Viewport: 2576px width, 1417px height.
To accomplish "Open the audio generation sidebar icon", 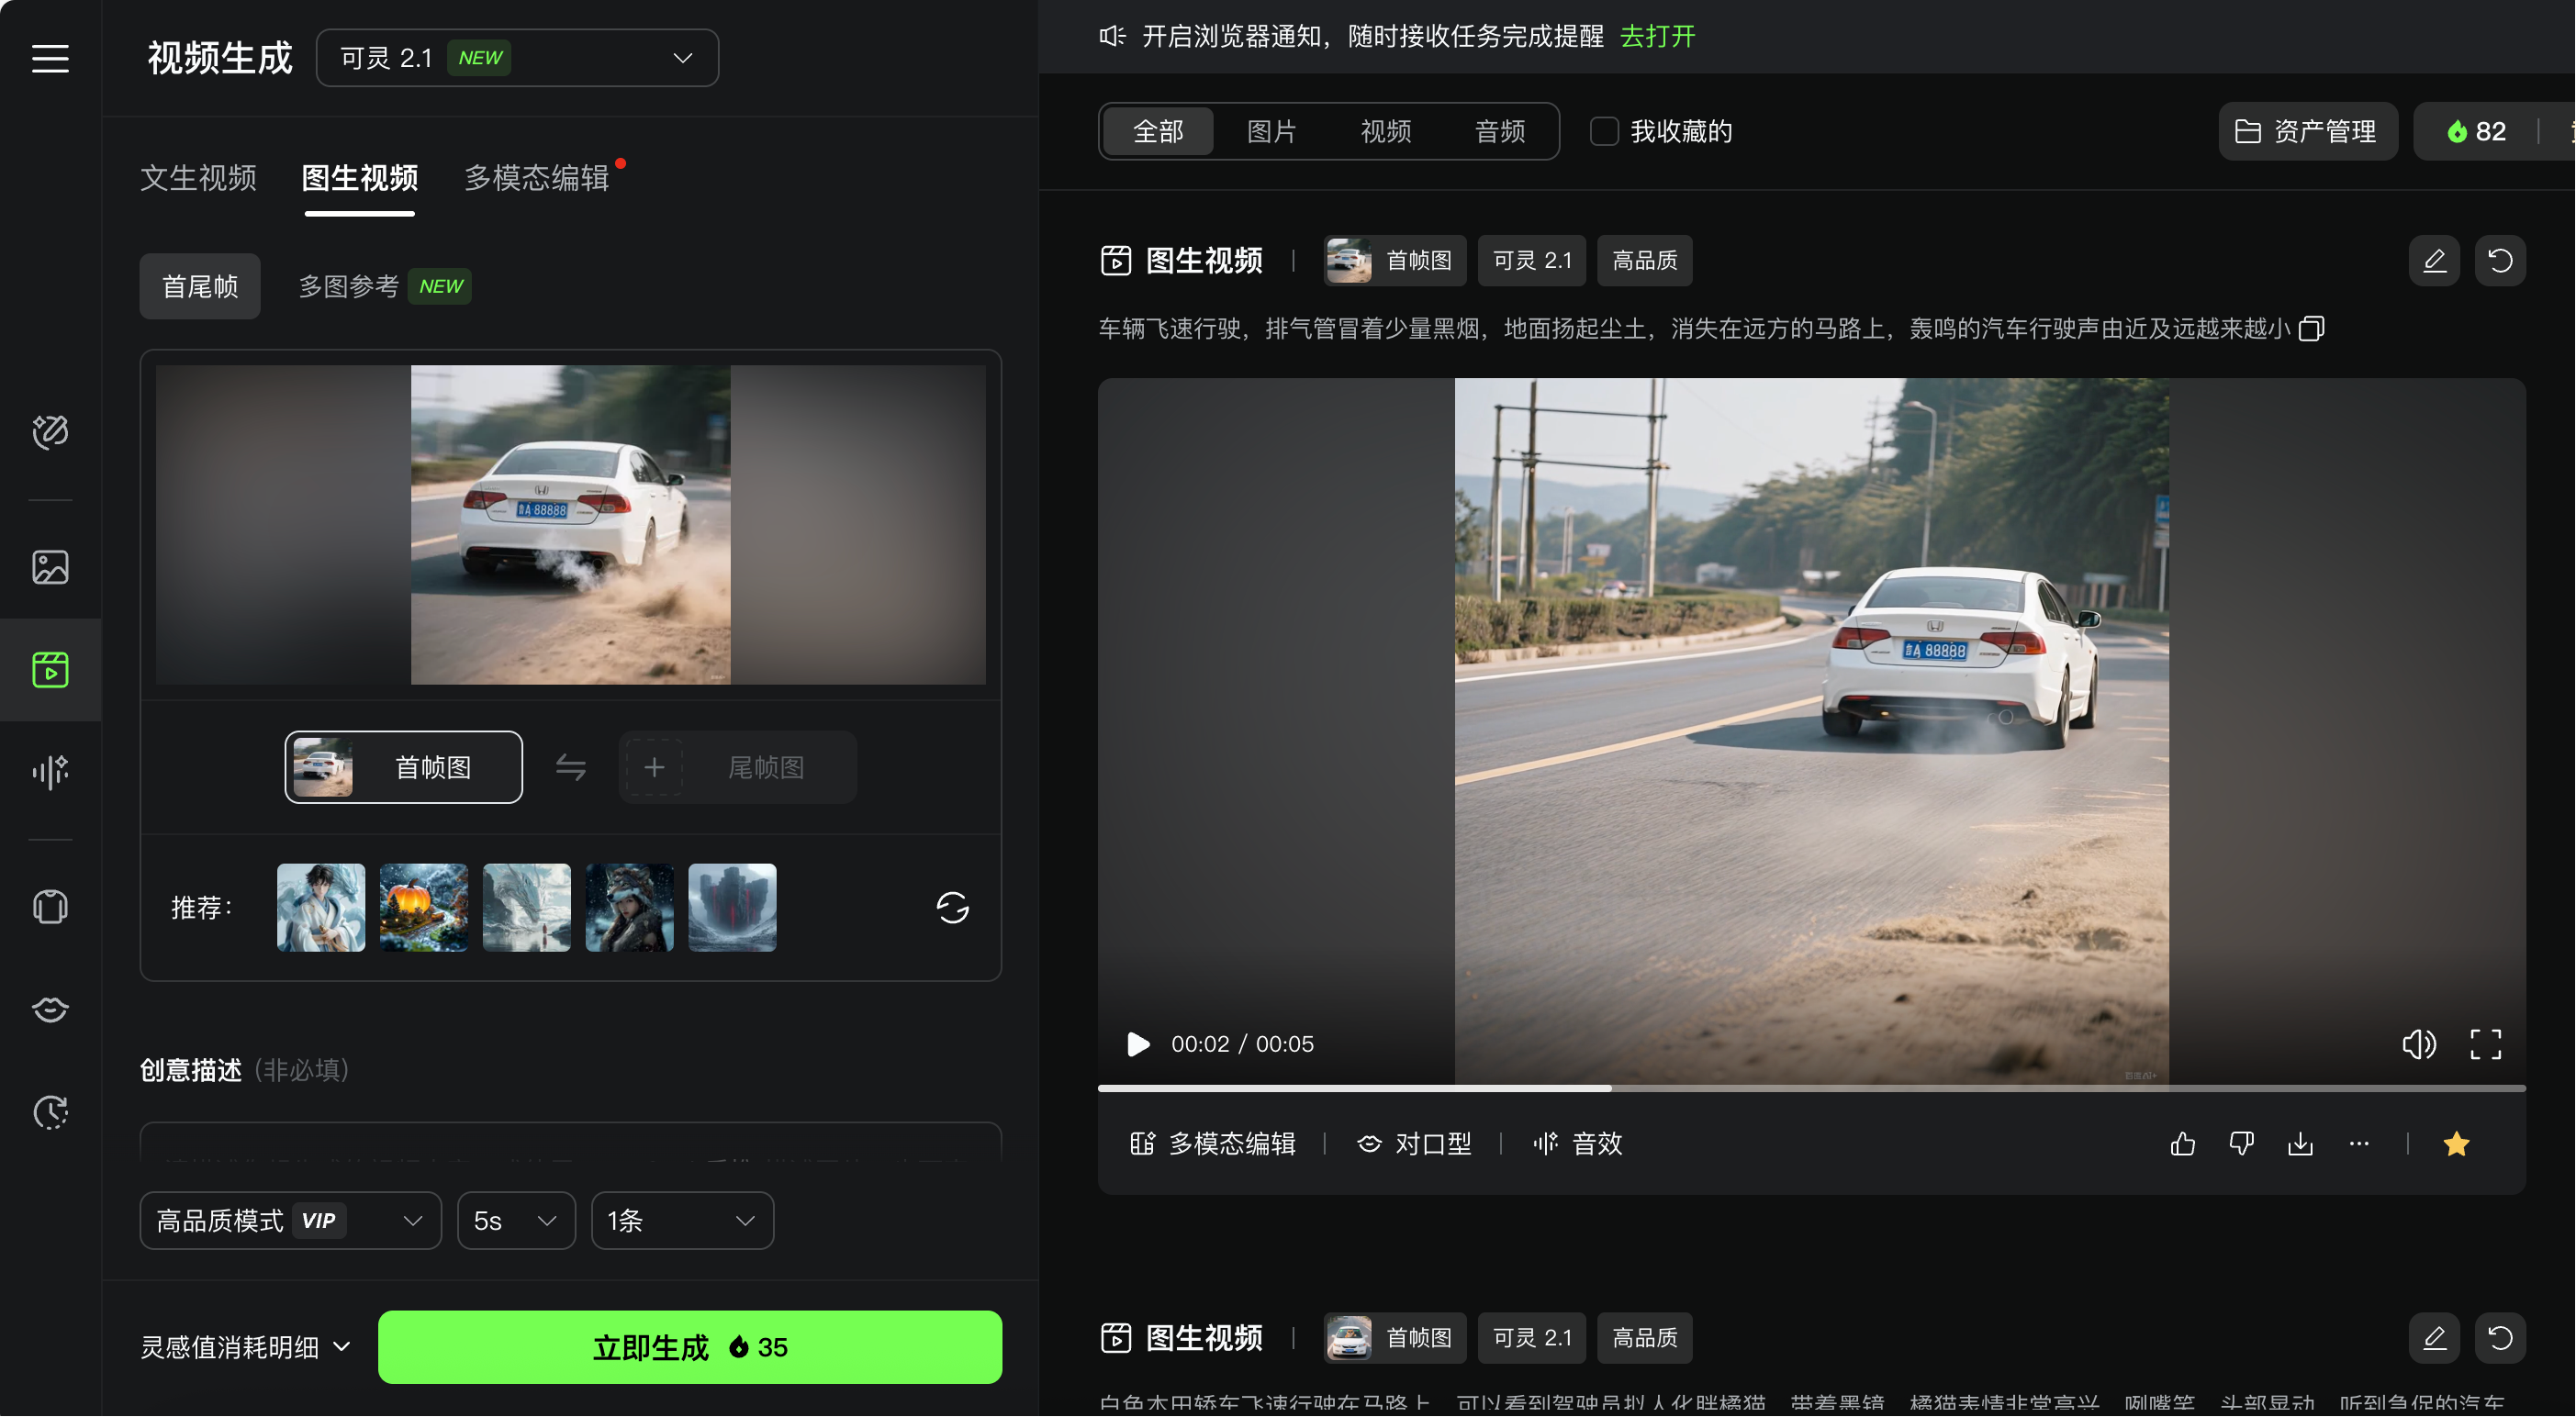I will (50, 772).
